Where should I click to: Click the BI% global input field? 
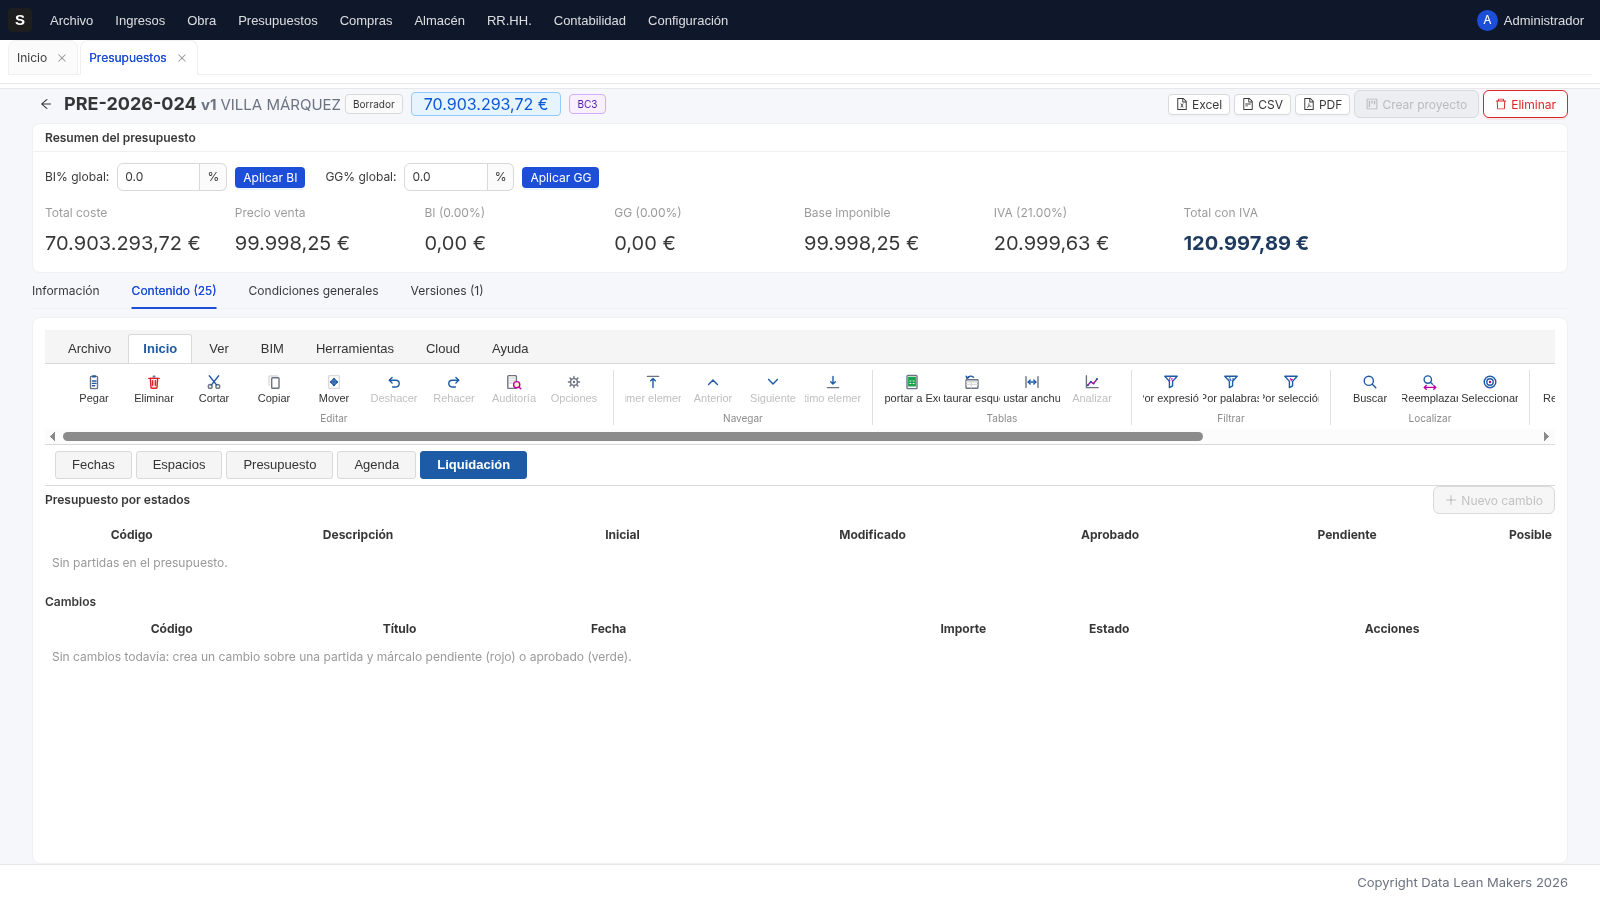158,177
